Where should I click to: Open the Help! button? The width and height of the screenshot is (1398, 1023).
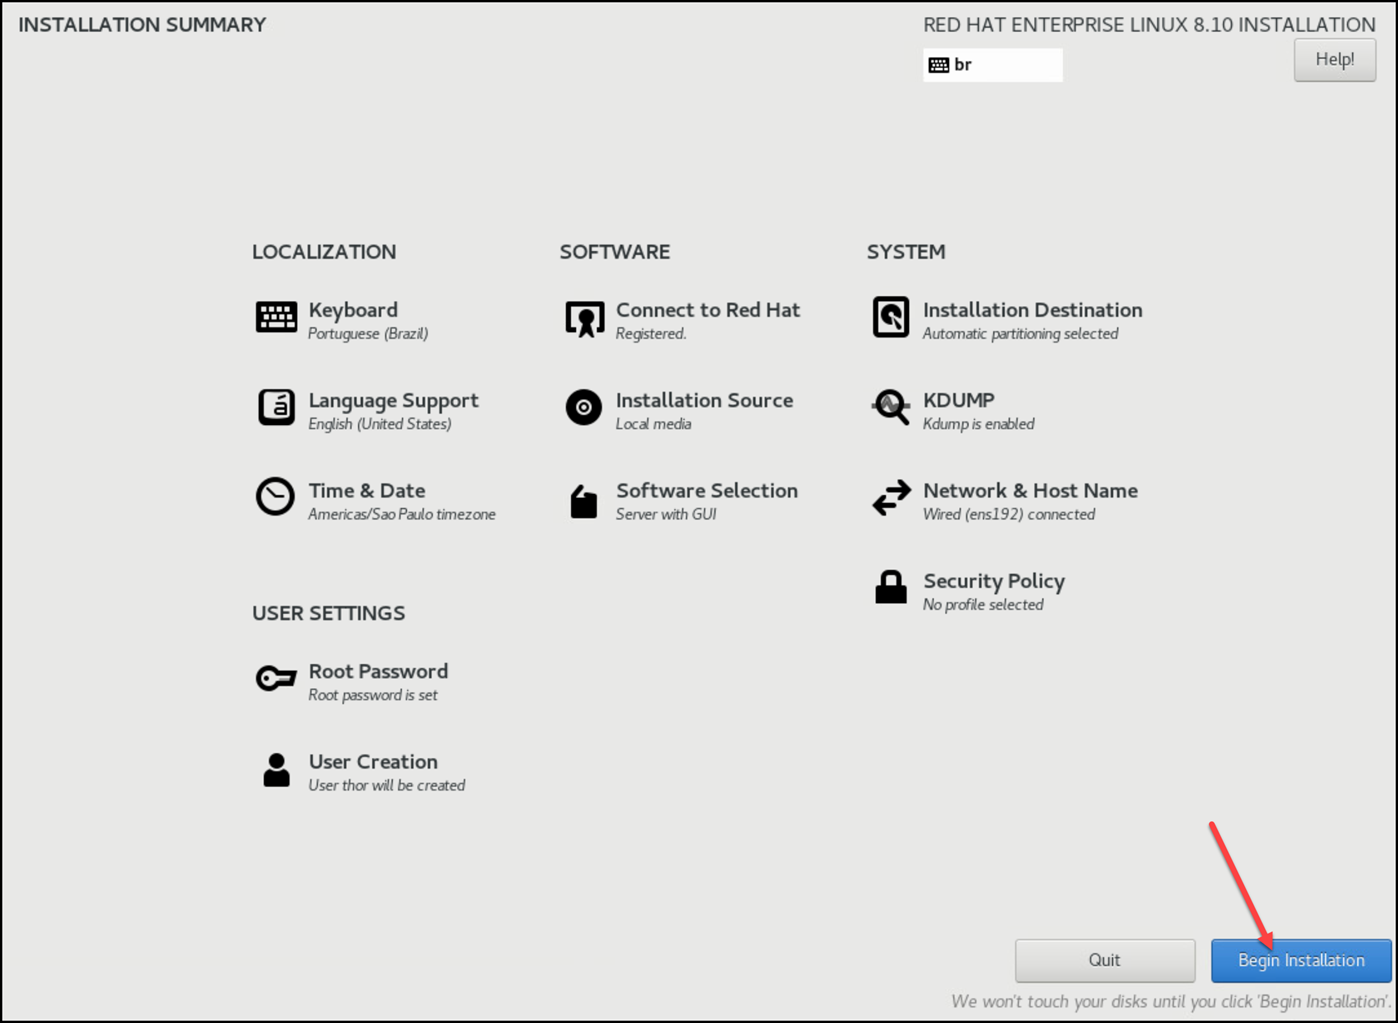click(1334, 60)
